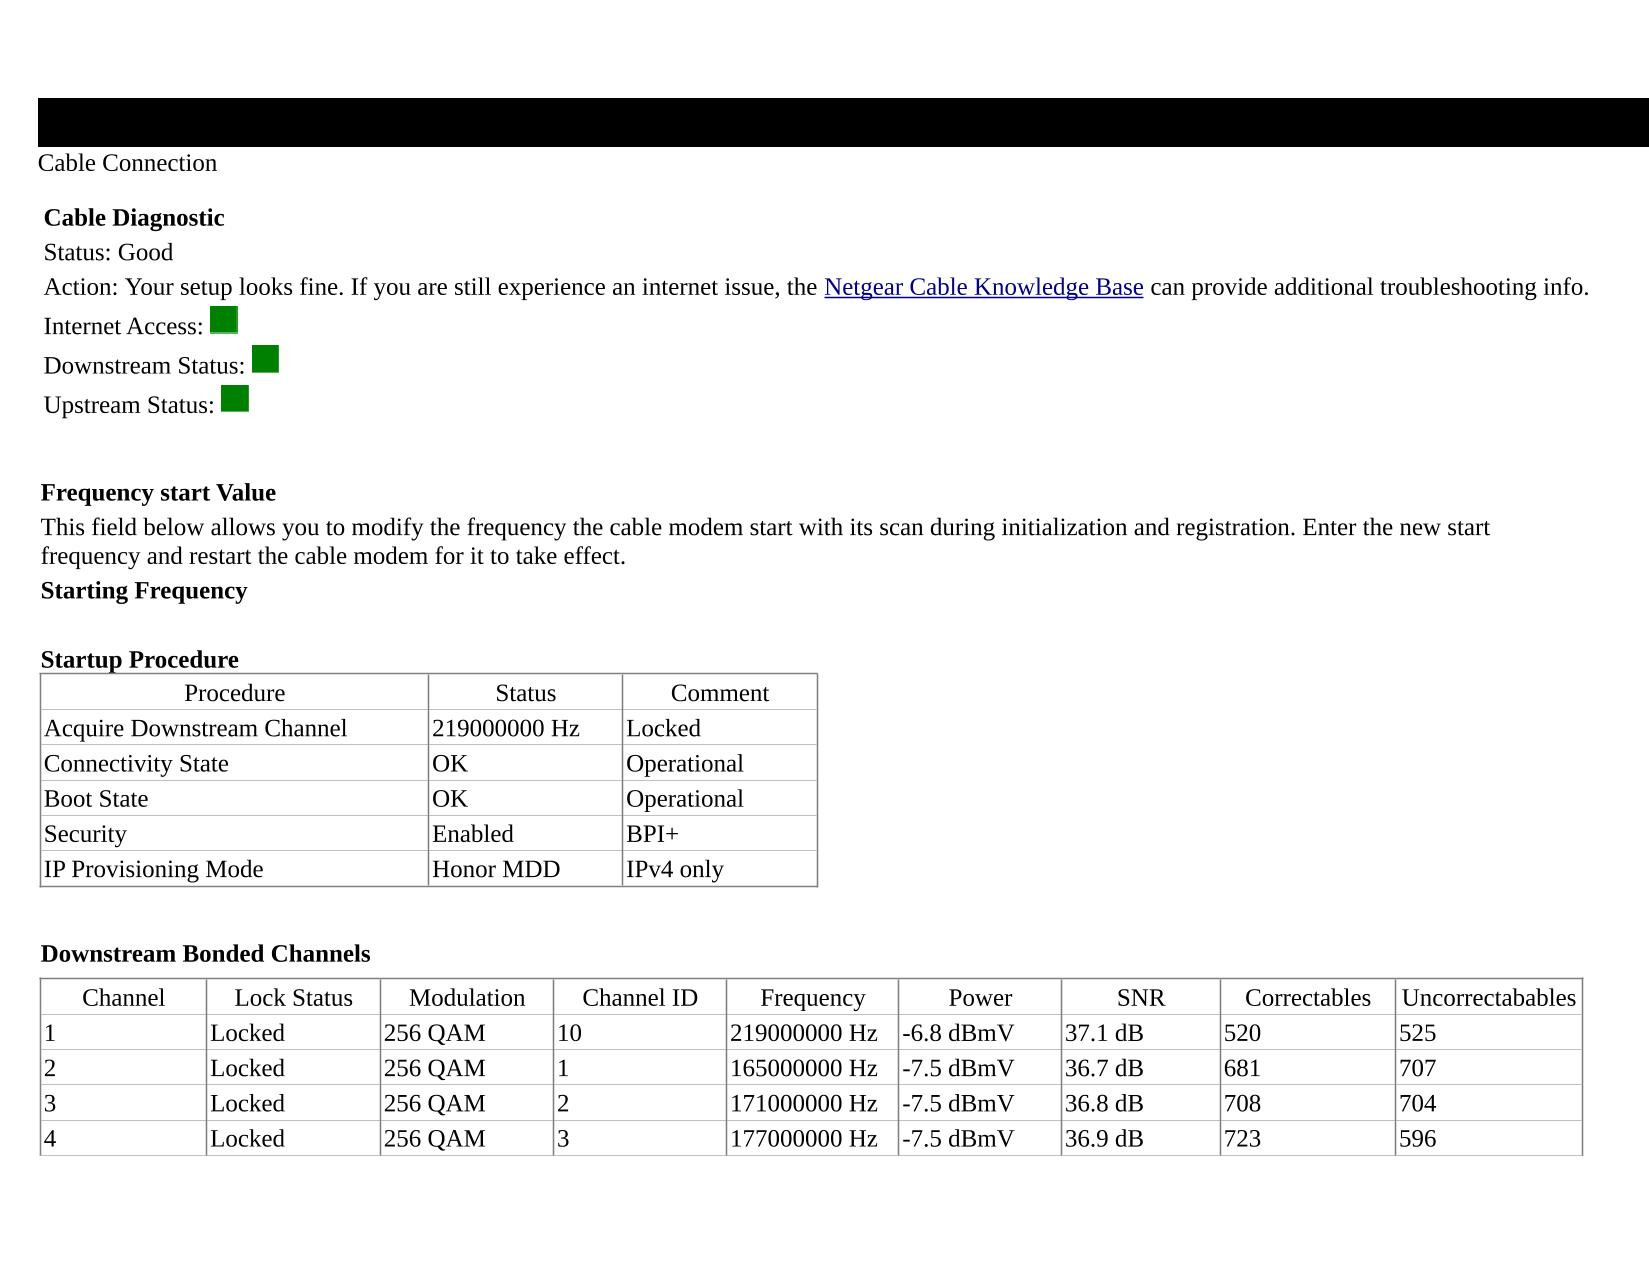Click the 'Startup Procedure' heading
This screenshot has width=1649, height=1275.
(x=140, y=660)
